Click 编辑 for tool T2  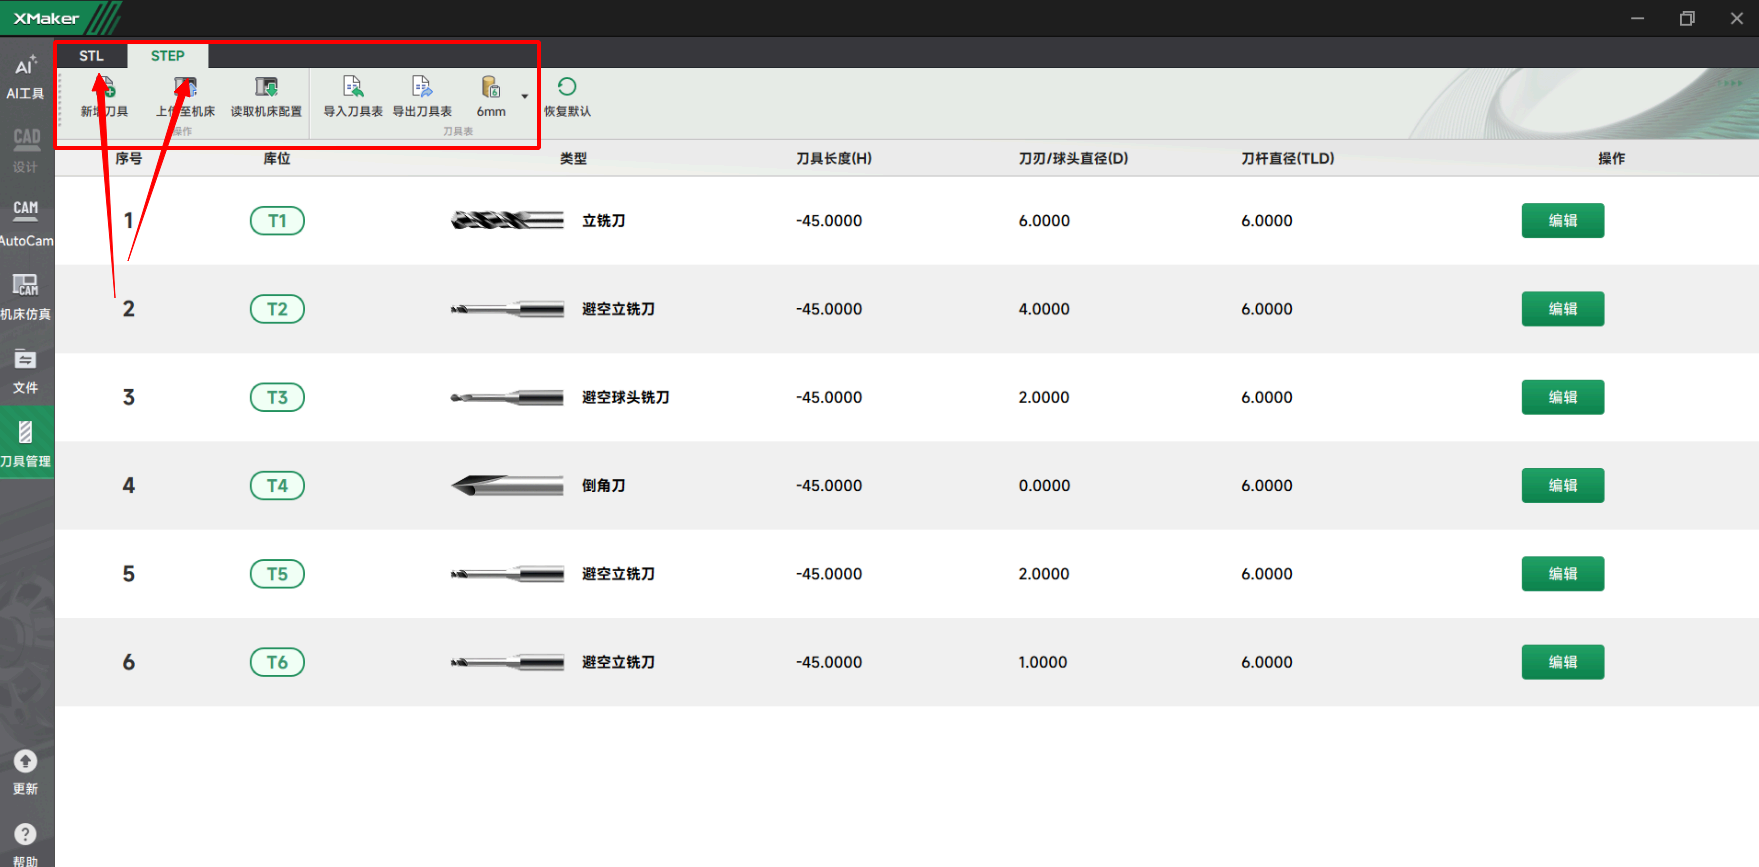(1563, 309)
